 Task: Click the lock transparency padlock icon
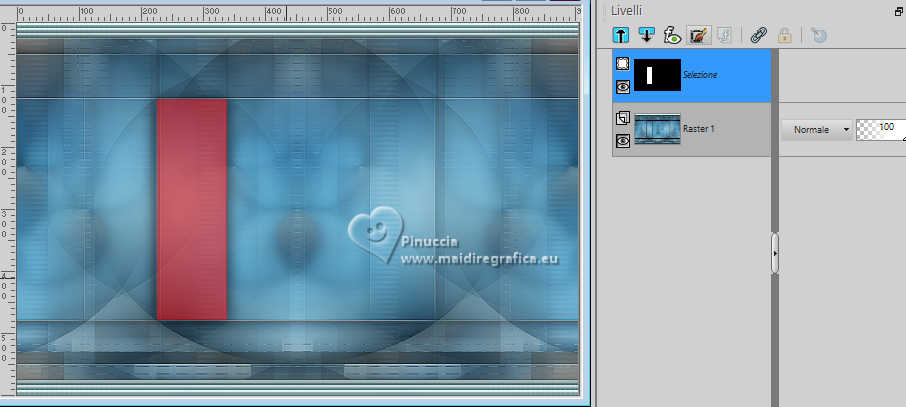[x=784, y=35]
